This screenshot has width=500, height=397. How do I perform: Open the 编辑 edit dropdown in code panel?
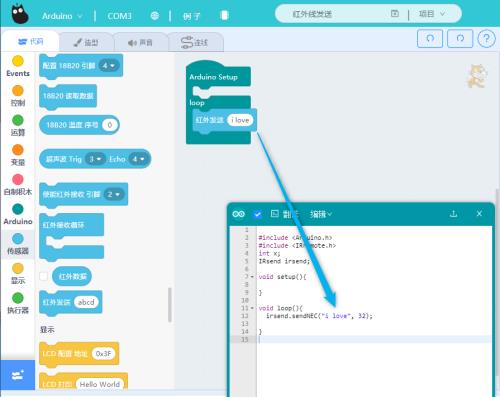pos(321,214)
